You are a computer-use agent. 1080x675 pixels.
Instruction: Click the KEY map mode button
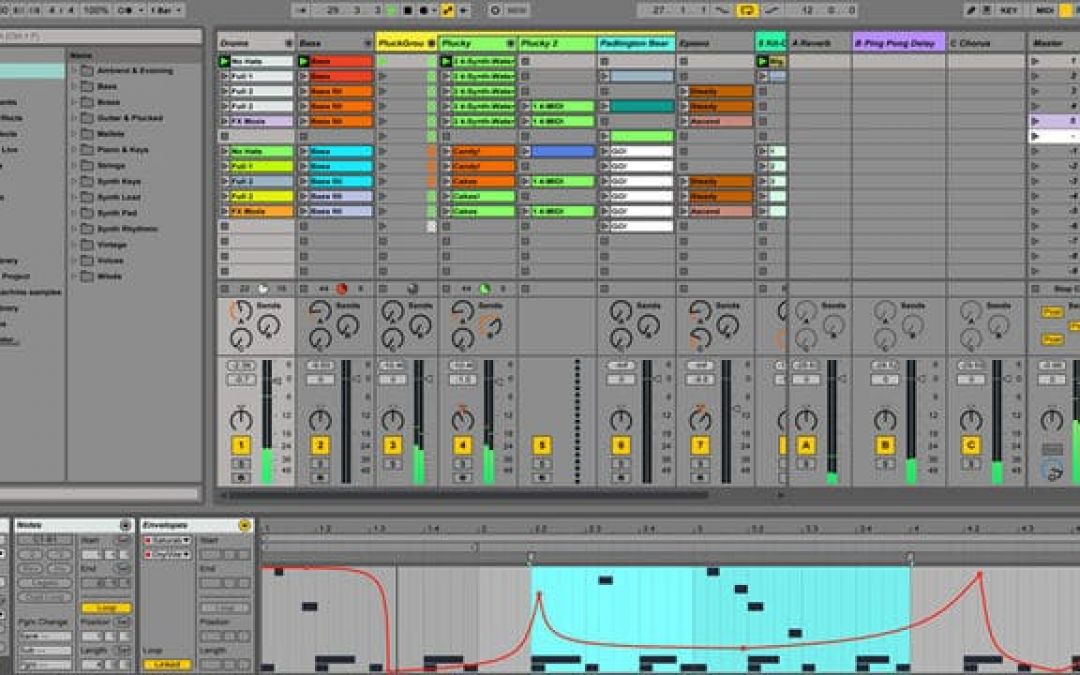pos(1009,10)
